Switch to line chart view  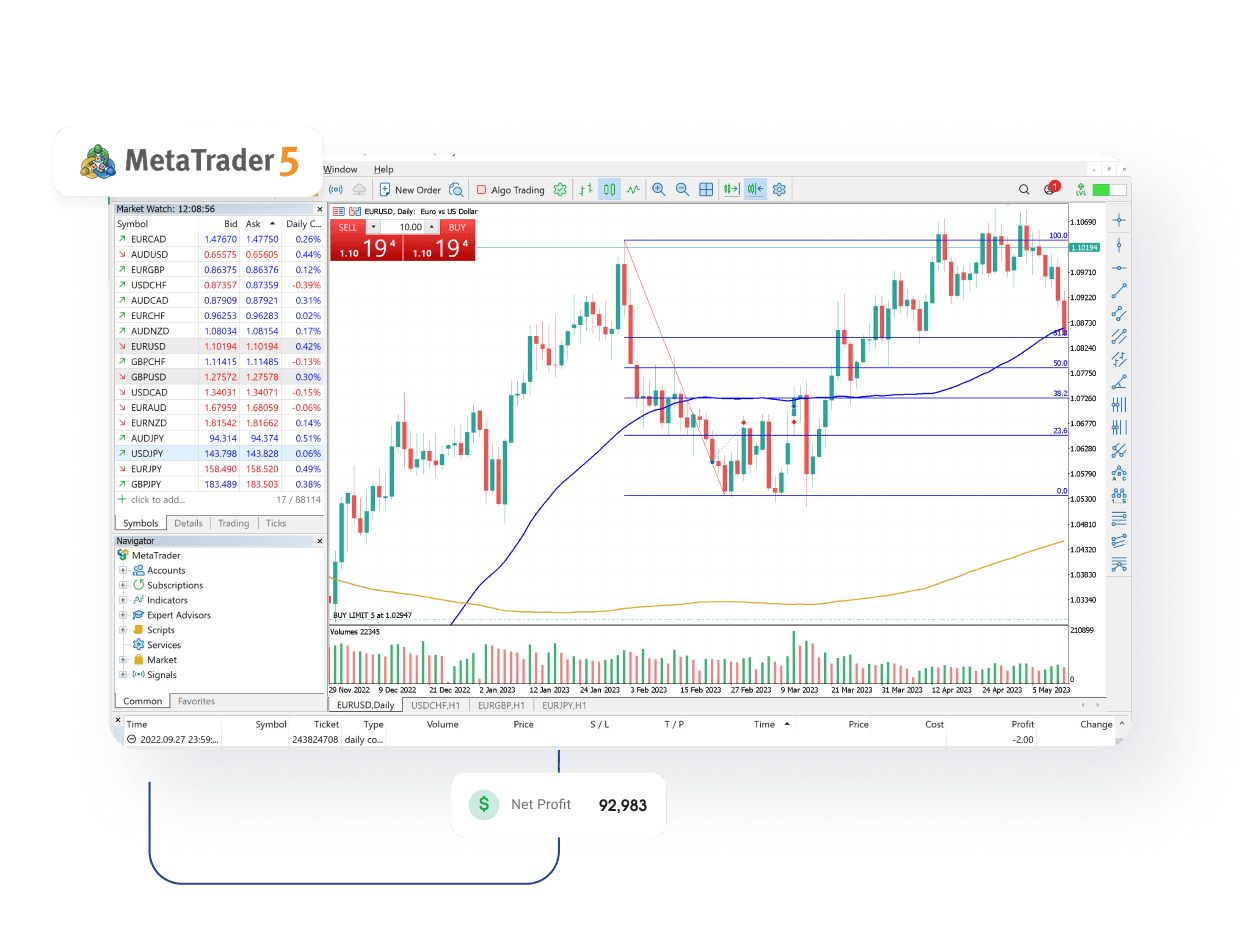click(634, 189)
